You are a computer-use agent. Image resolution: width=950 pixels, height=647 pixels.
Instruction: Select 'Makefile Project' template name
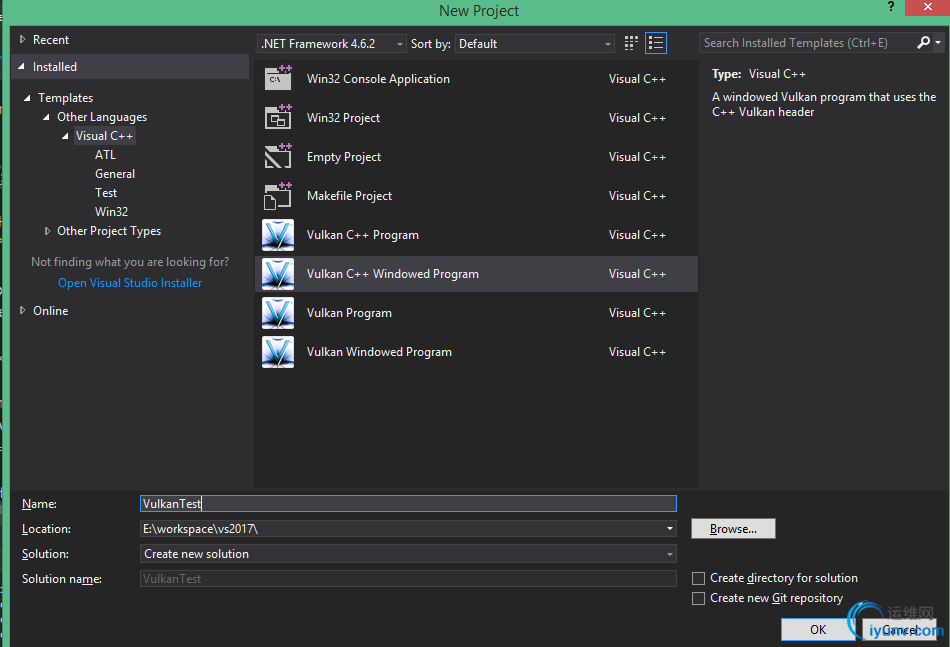pyautogui.click(x=349, y=196)
